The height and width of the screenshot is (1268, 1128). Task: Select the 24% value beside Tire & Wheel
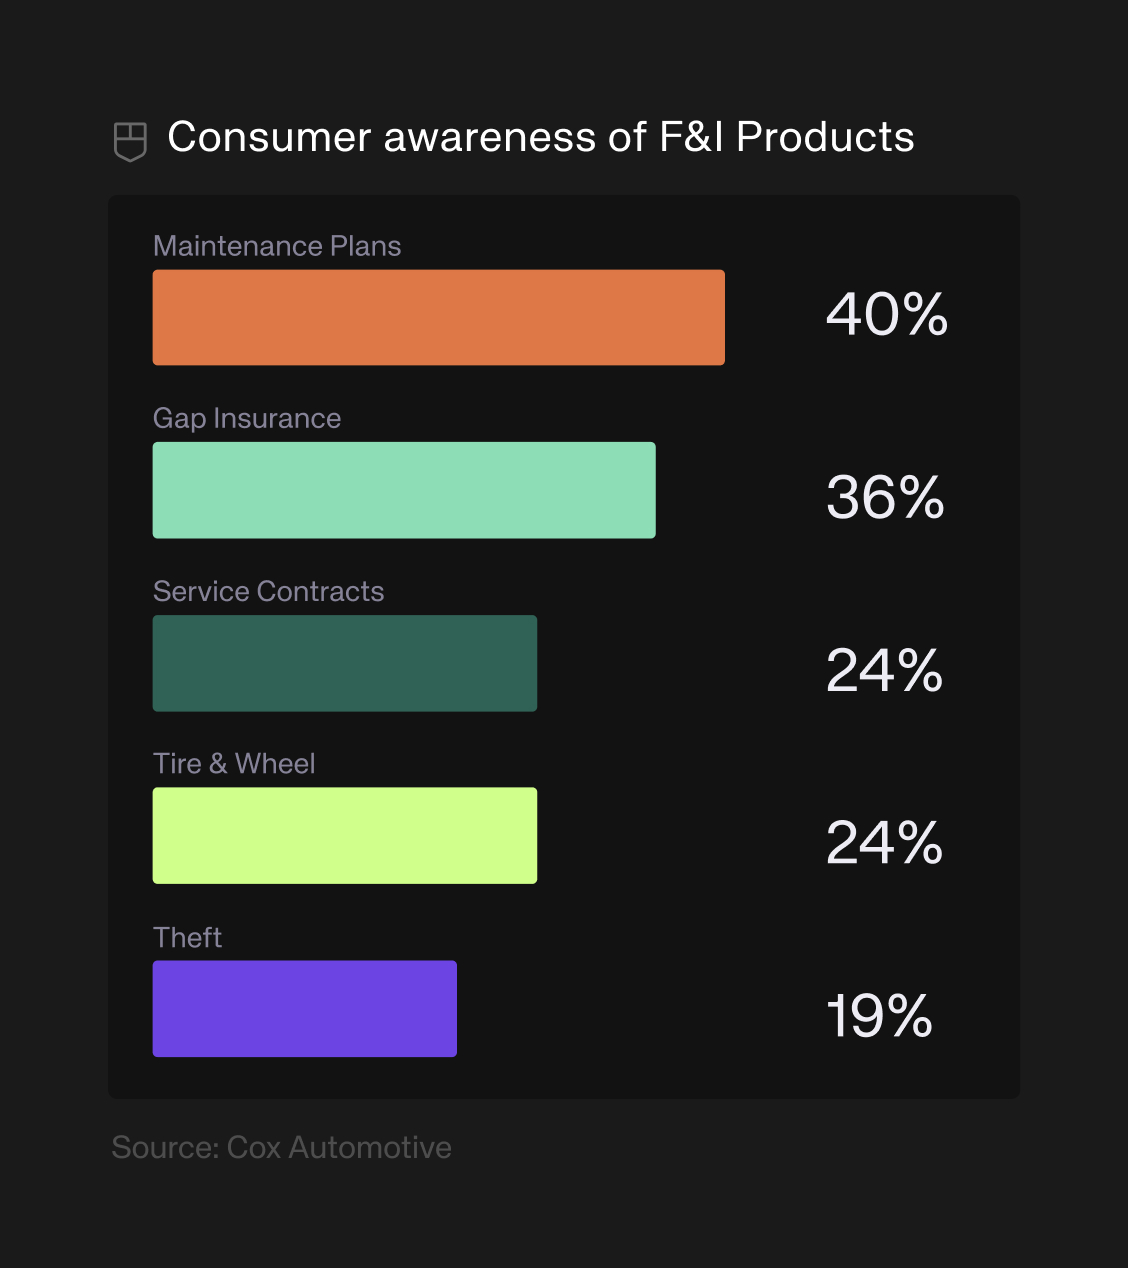coord(884,843)
